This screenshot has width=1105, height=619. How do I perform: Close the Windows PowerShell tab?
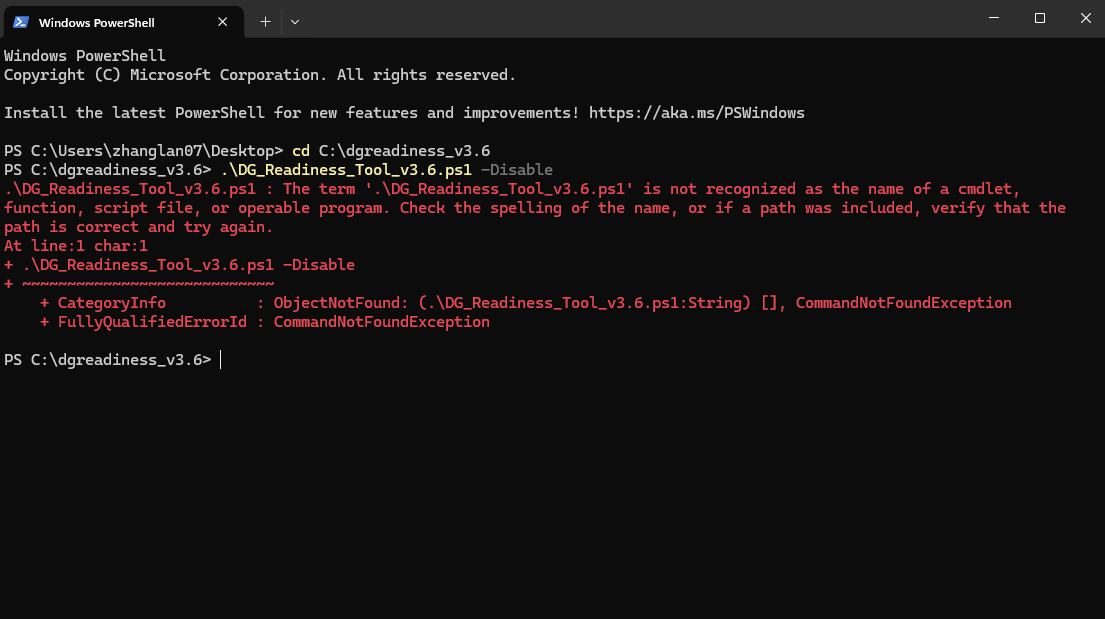click(x=223, y=22)
